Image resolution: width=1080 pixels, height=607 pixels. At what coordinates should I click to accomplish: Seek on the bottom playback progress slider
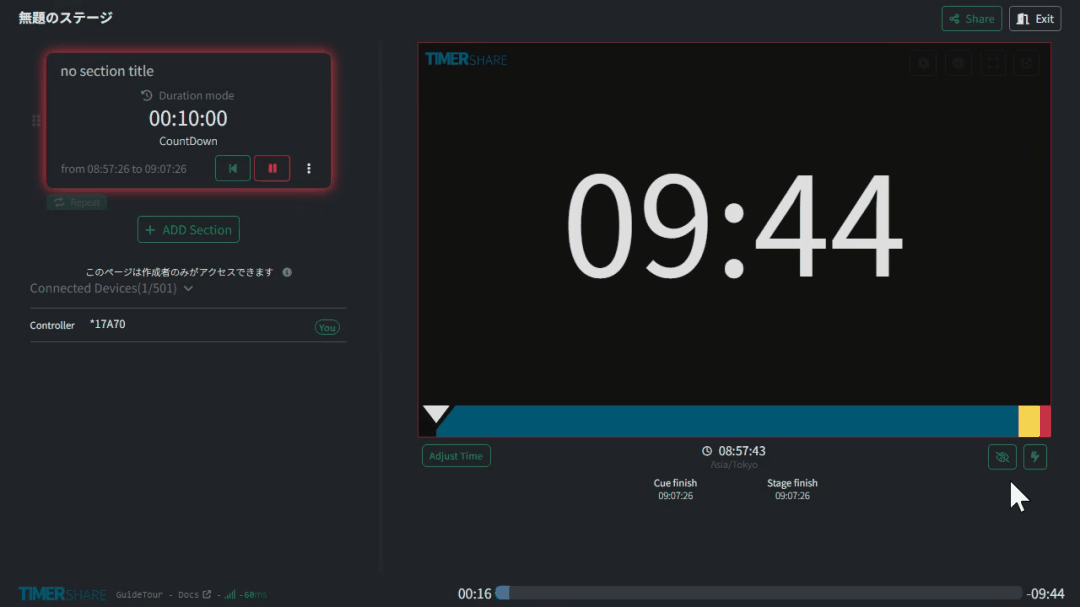pyautogui.click(x=760, y=593)
